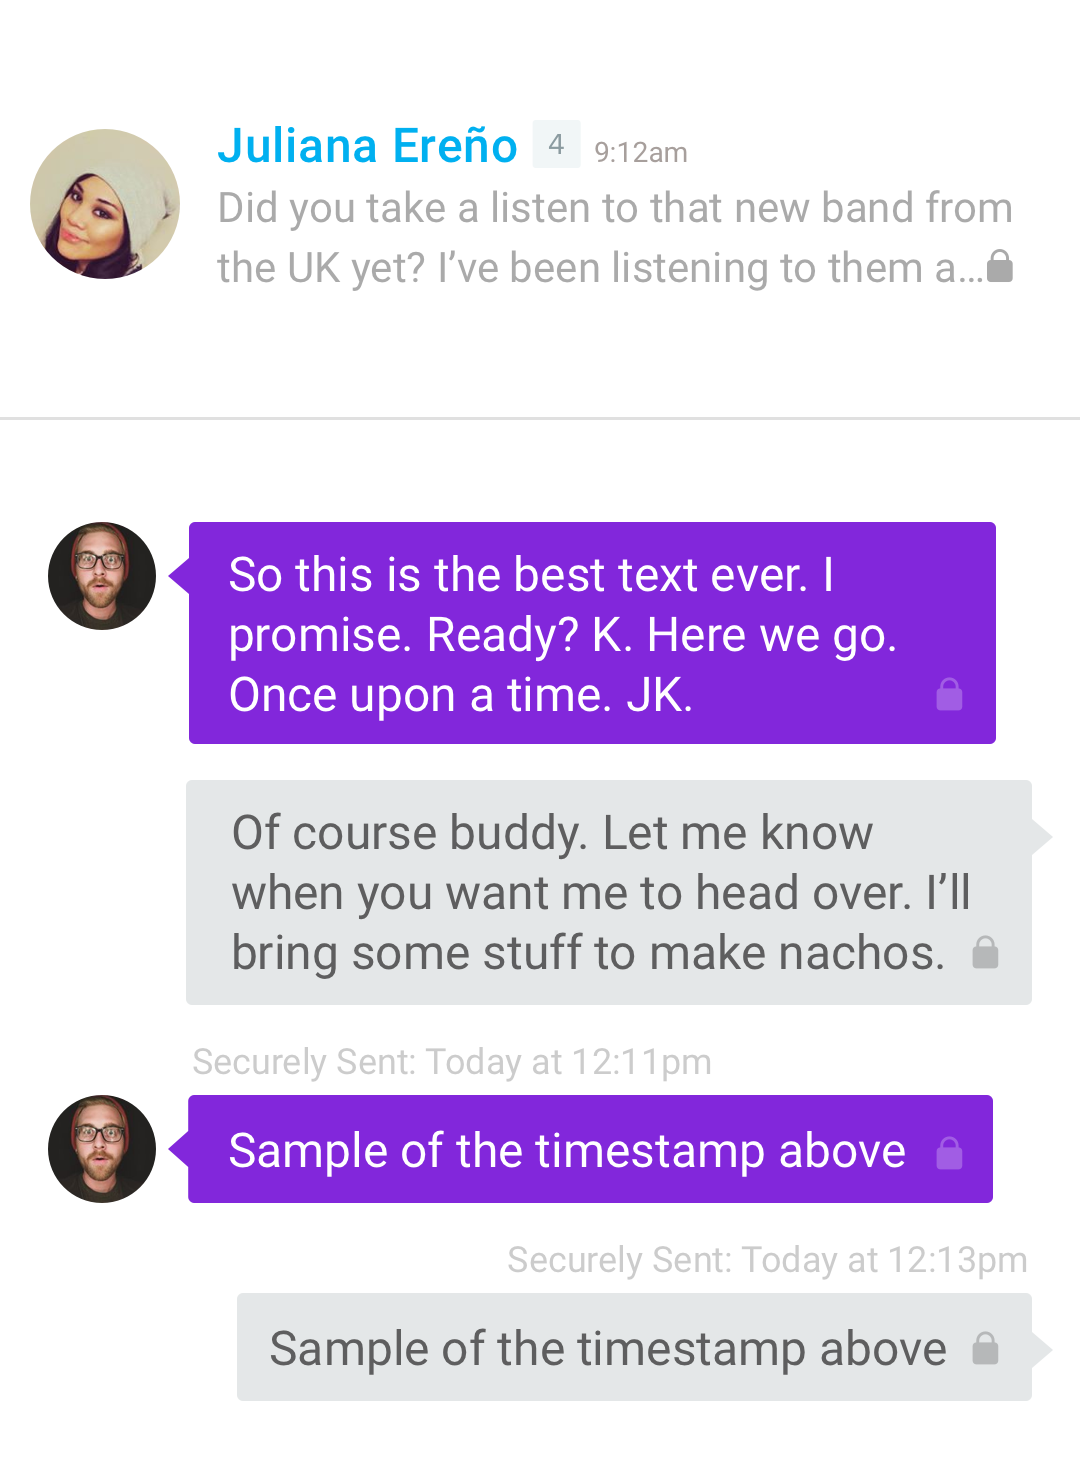Tap lock icon in purple 'Sample of the timestamp' bubble
This screenshot has width=1080, height=1482.
click(x=950, y=1153)
